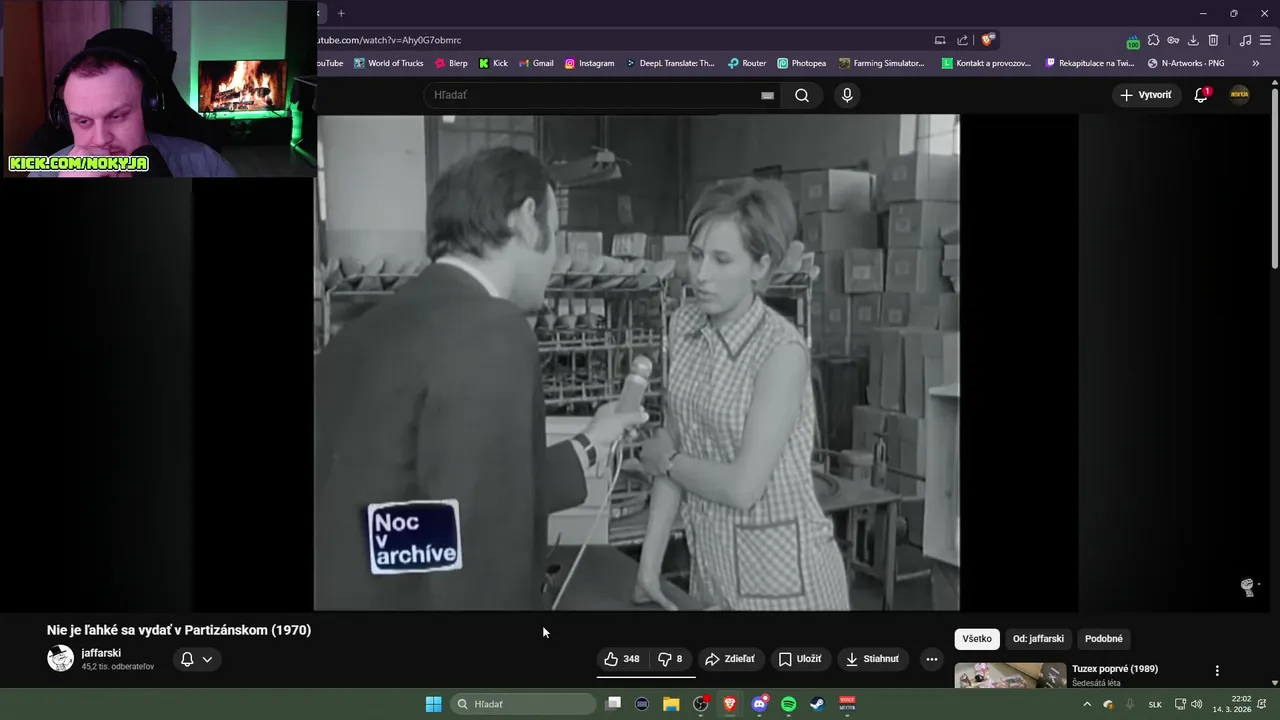Select the Od: jaffarski filter chip

[1038, 639]
